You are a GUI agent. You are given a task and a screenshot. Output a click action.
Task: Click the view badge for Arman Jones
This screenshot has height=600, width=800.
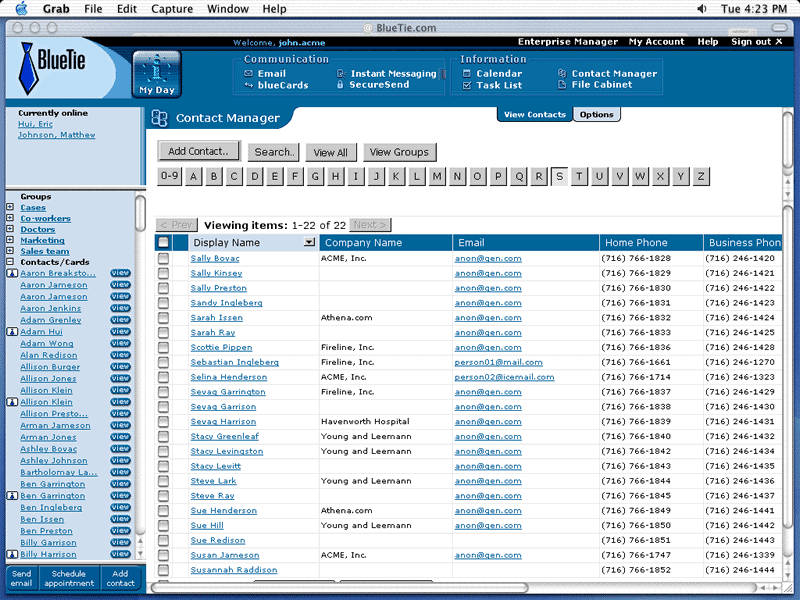[x=120, y=437]
